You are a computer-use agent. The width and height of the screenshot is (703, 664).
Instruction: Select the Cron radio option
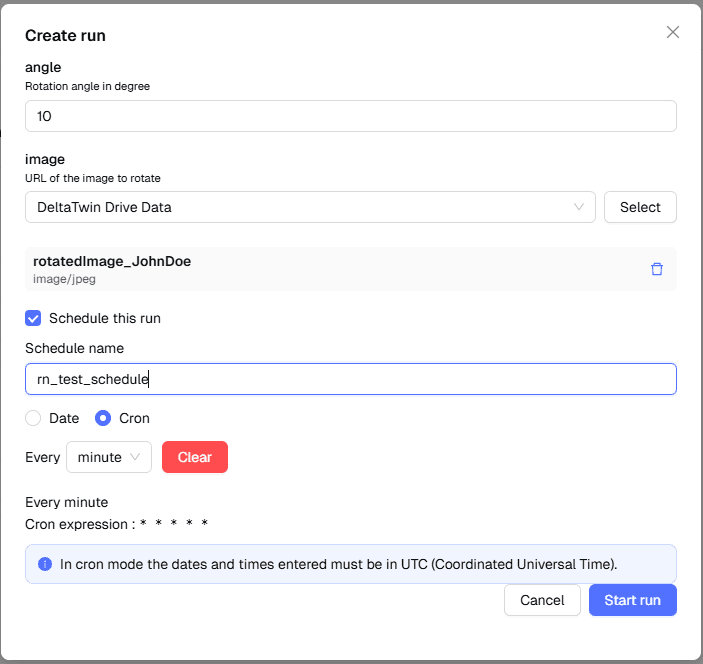point(103,418)
